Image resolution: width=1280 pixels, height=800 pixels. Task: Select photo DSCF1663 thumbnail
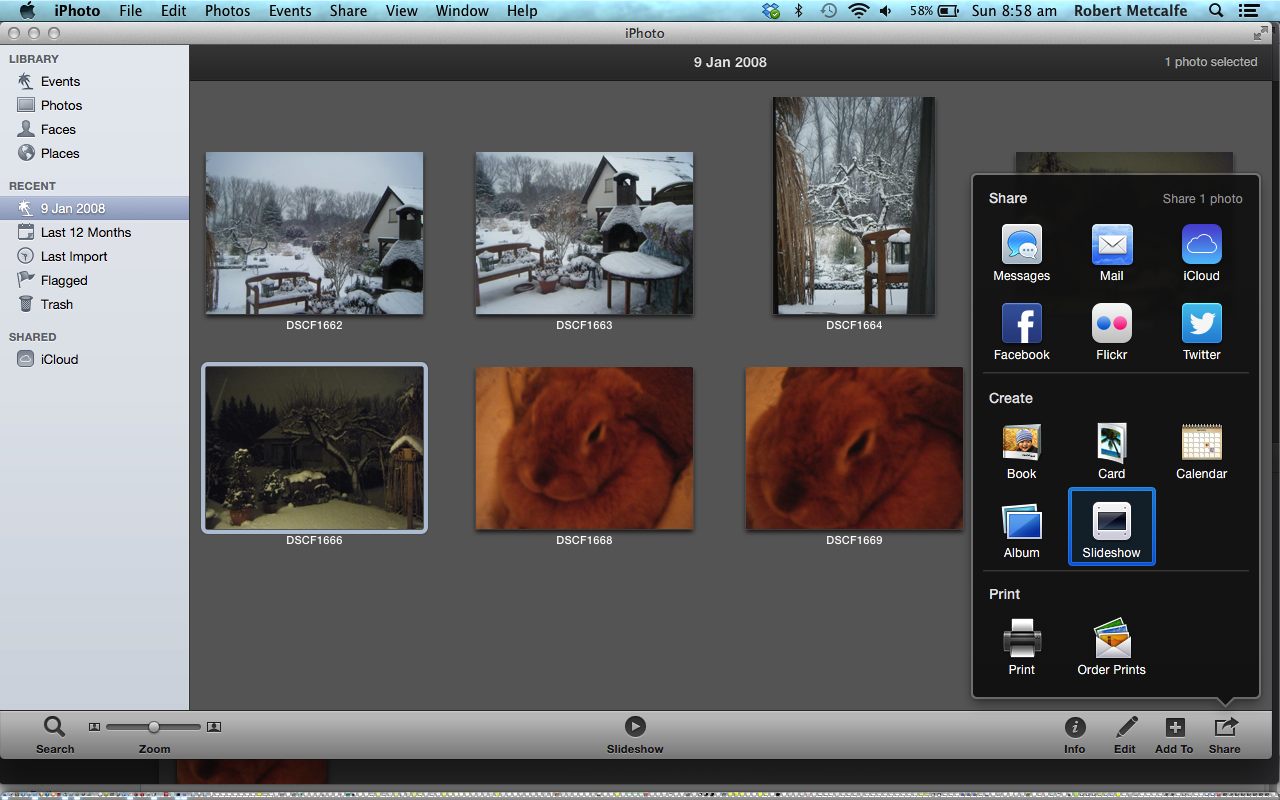pos(584,233)
